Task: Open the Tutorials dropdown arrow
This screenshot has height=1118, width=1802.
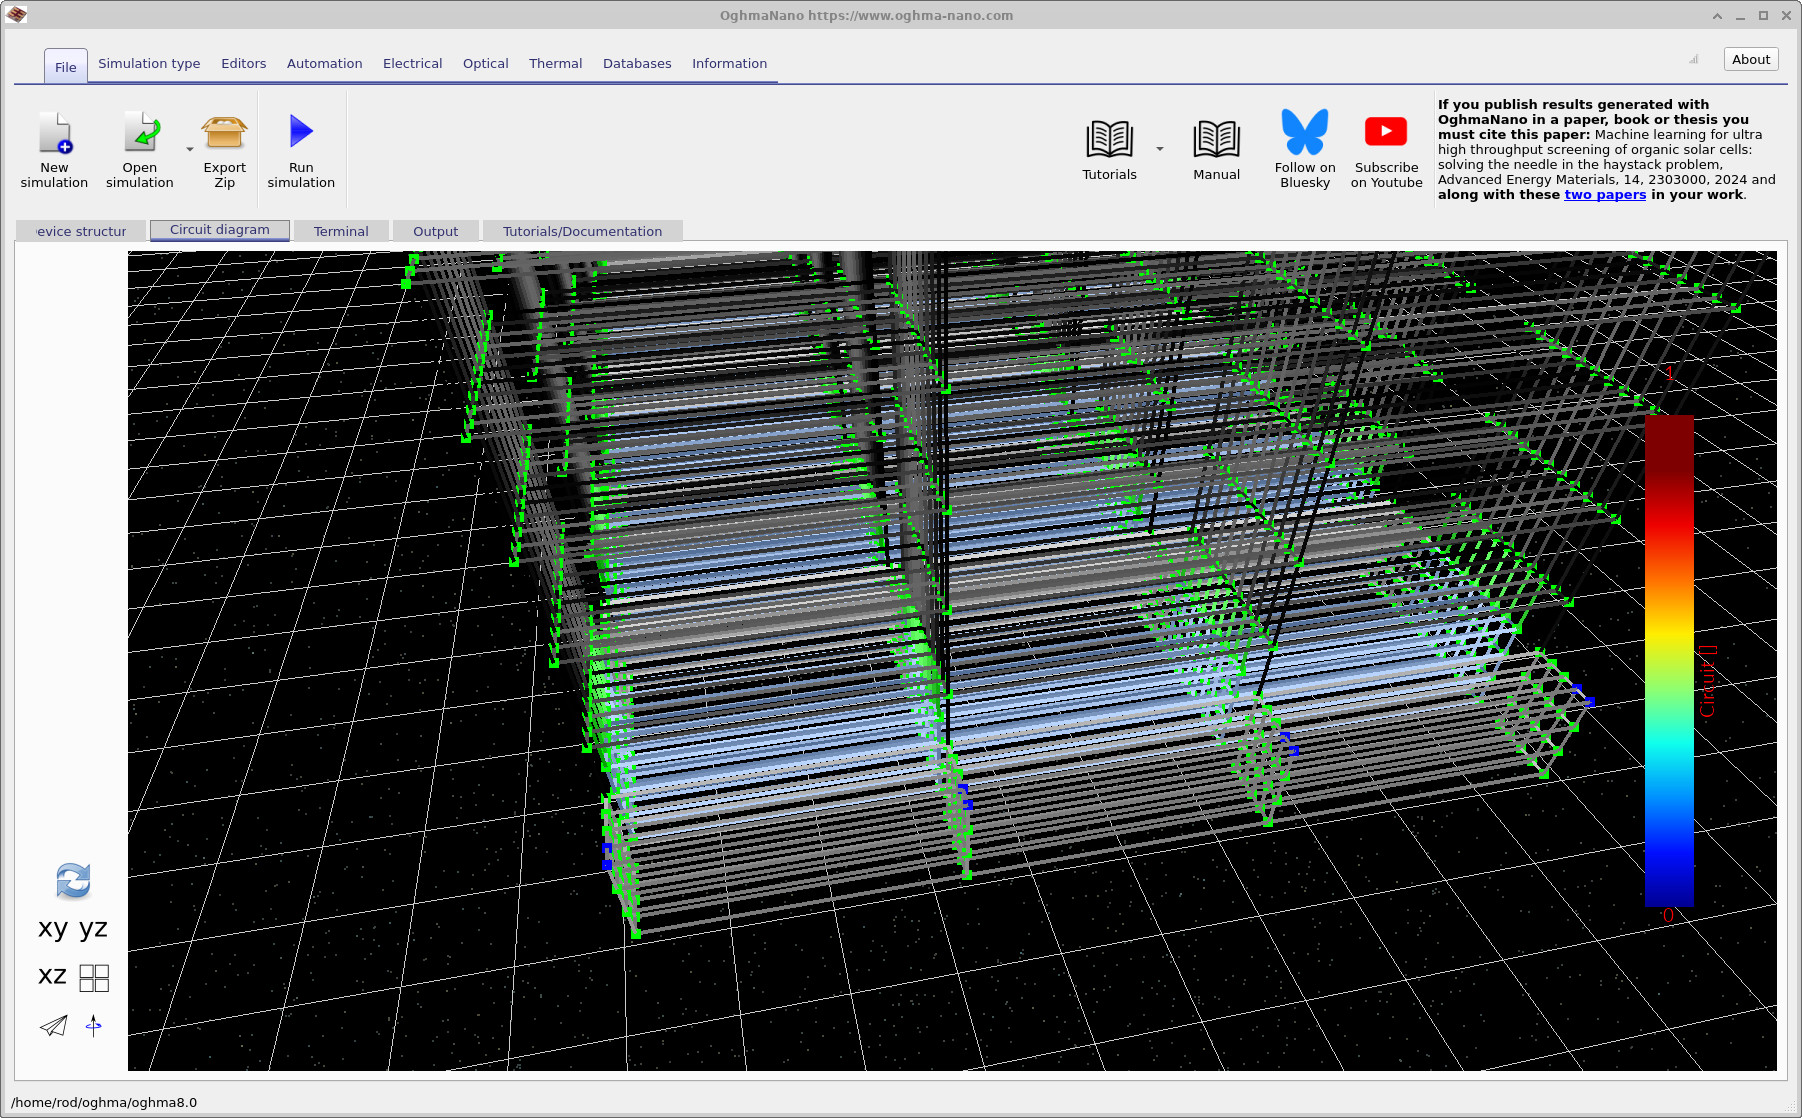Action: (1159, 148)
